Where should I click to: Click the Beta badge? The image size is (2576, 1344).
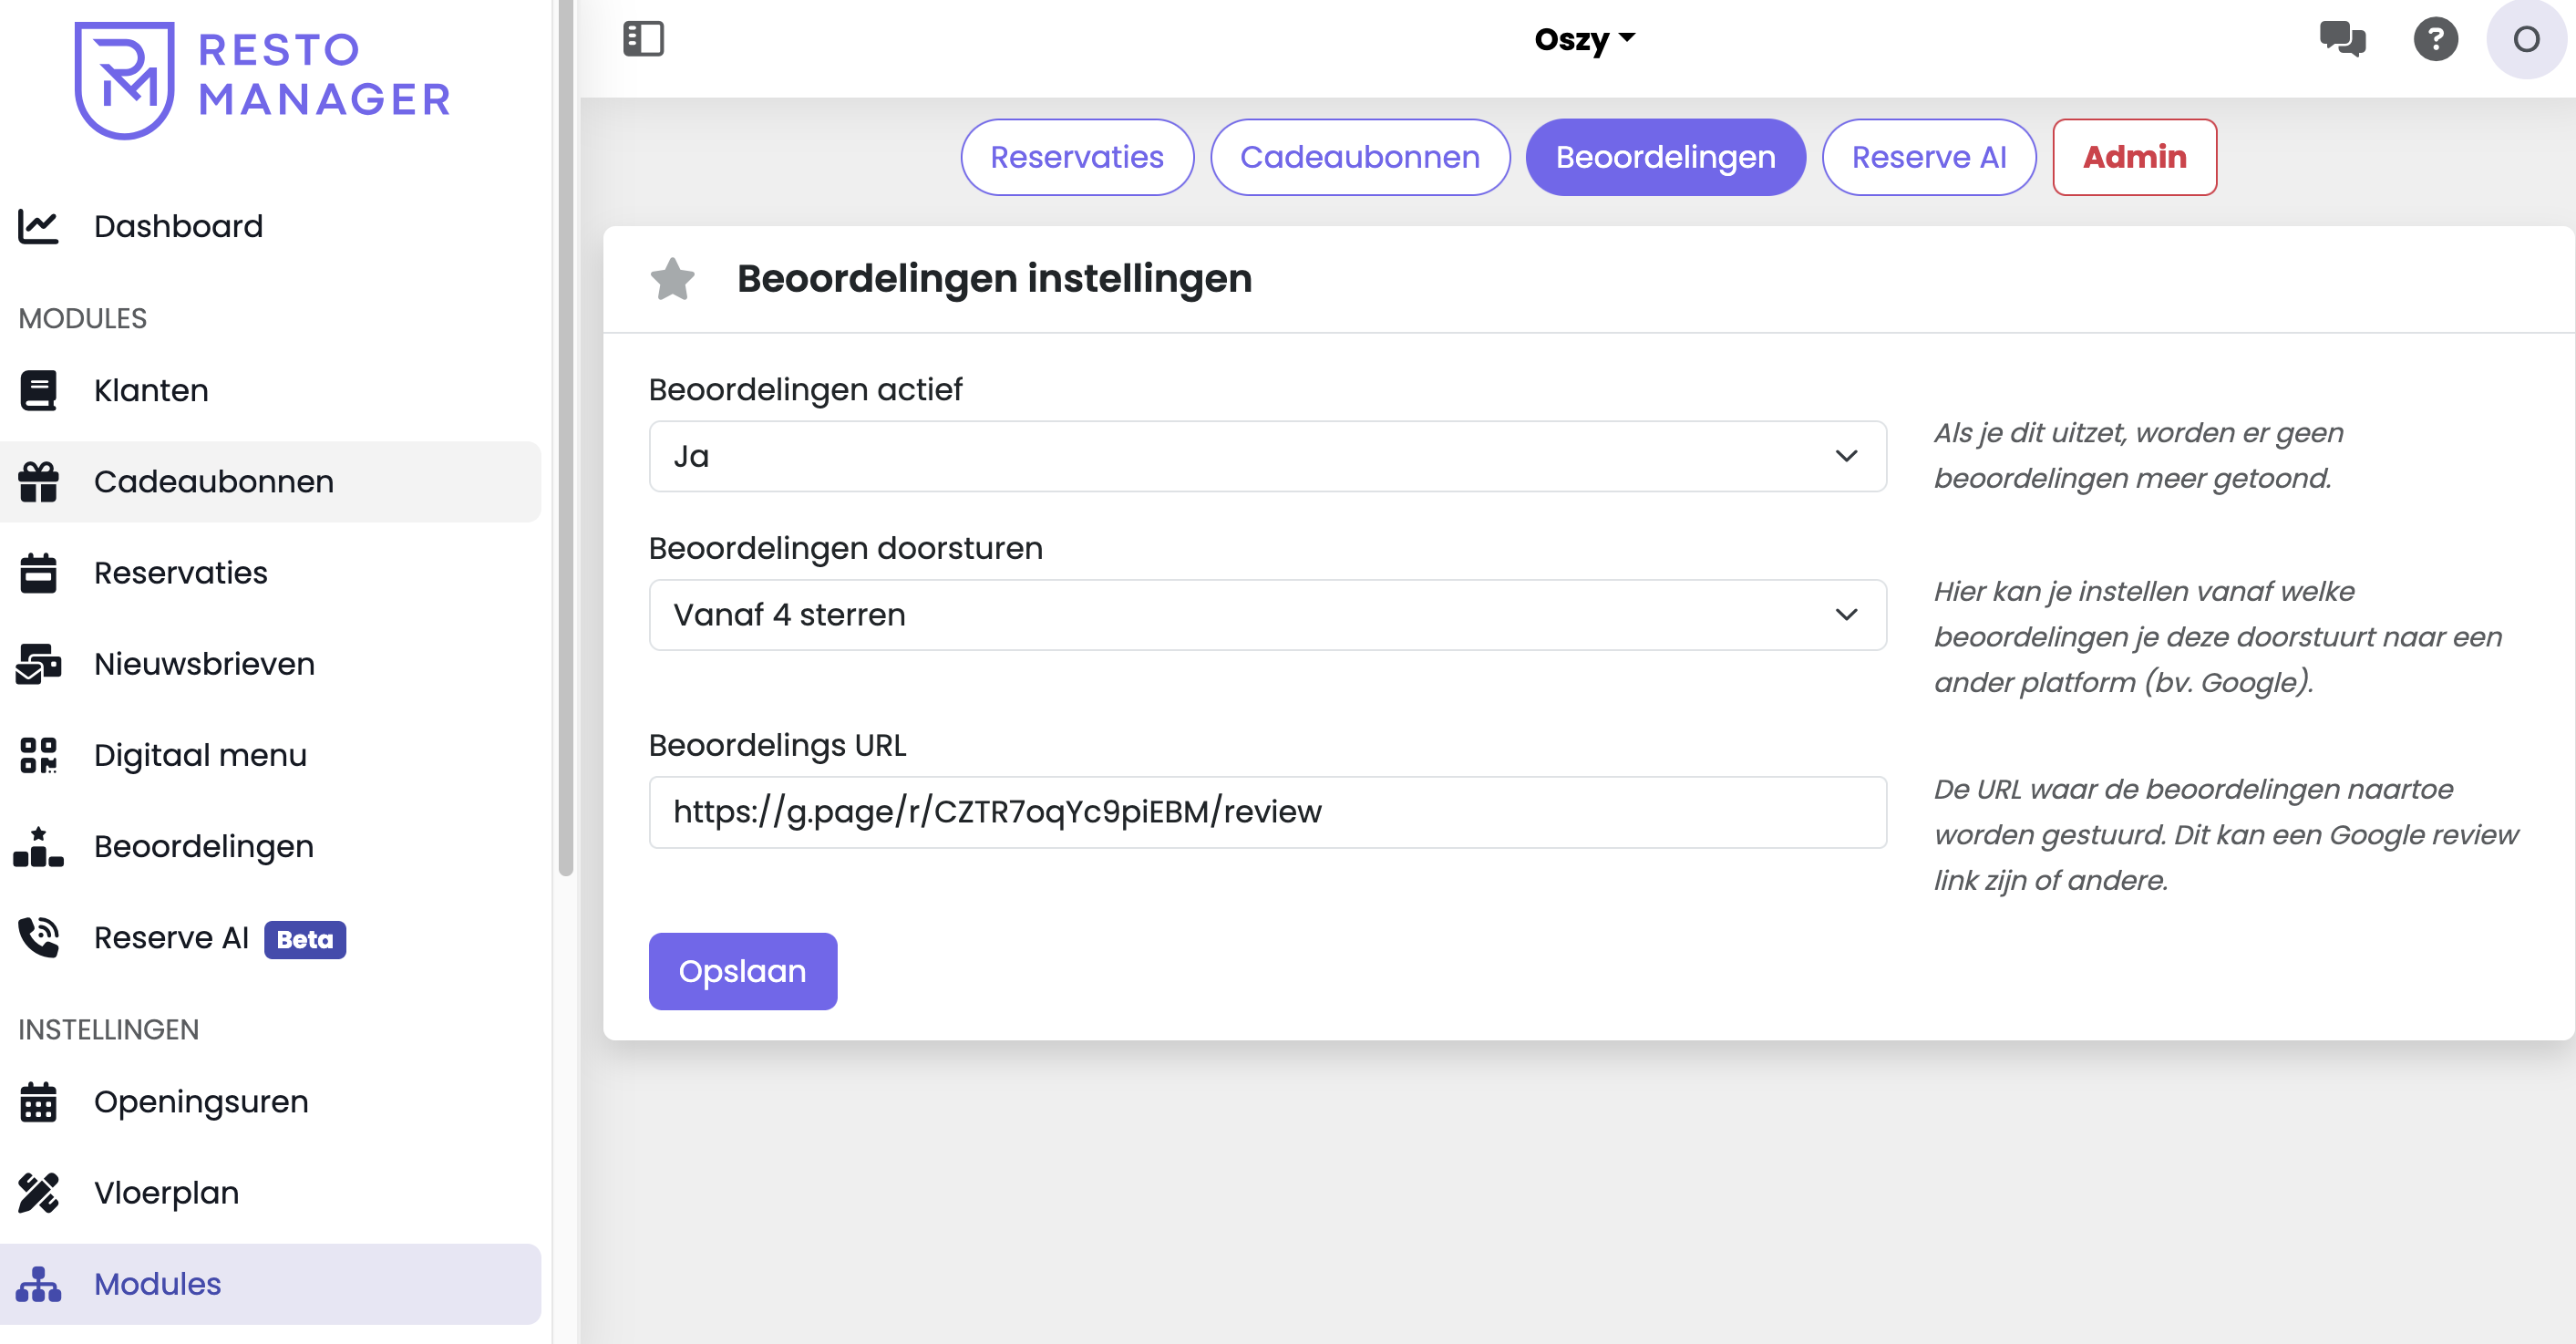point(305,939)
